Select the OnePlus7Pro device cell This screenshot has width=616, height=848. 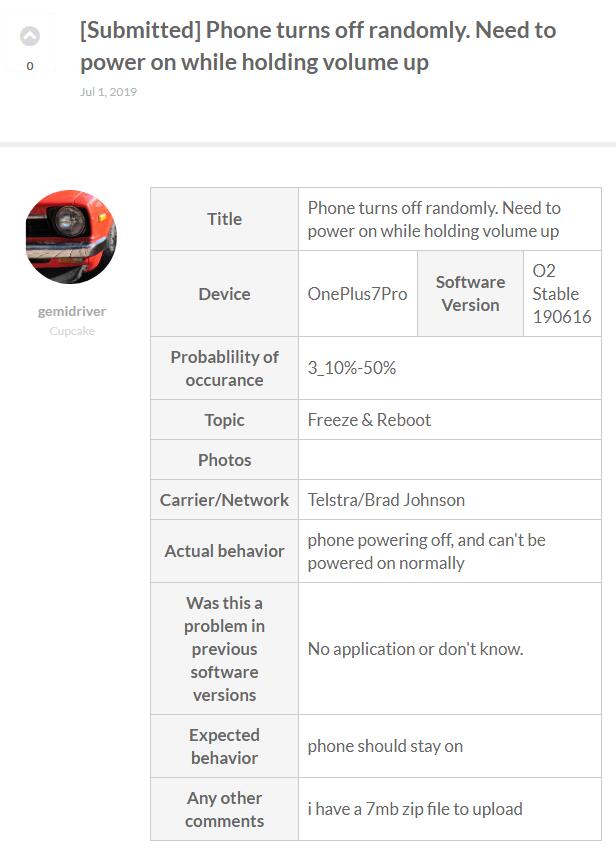coord(357,294)
